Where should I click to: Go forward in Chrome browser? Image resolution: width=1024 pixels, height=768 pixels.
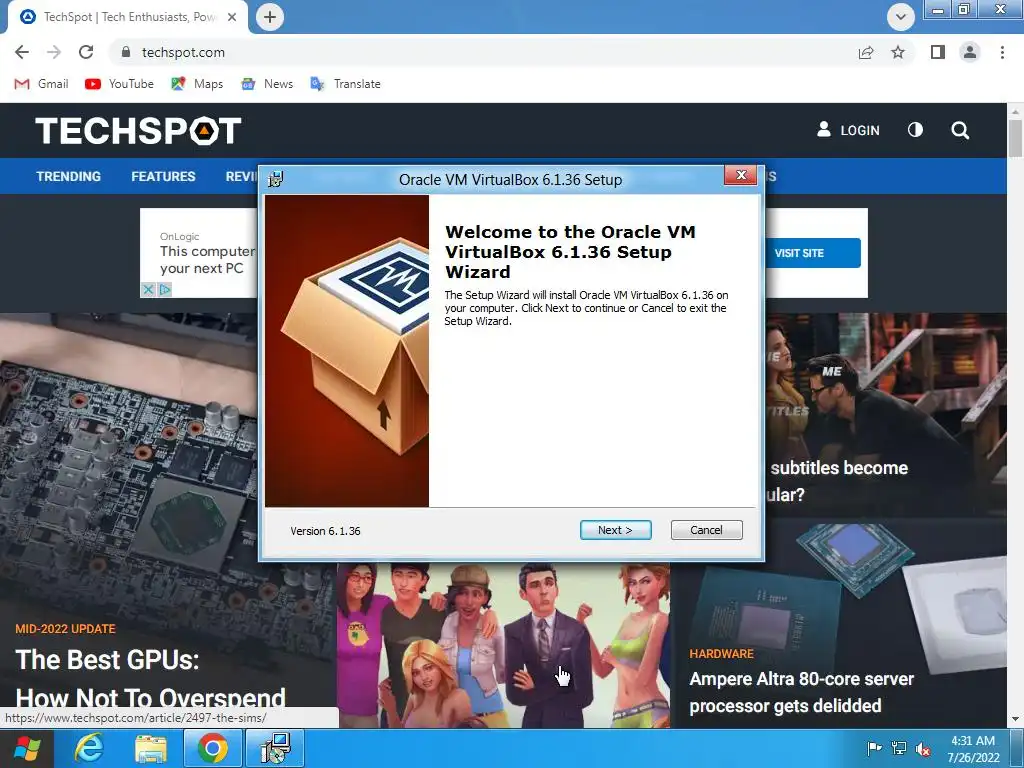tap(54, 52)
